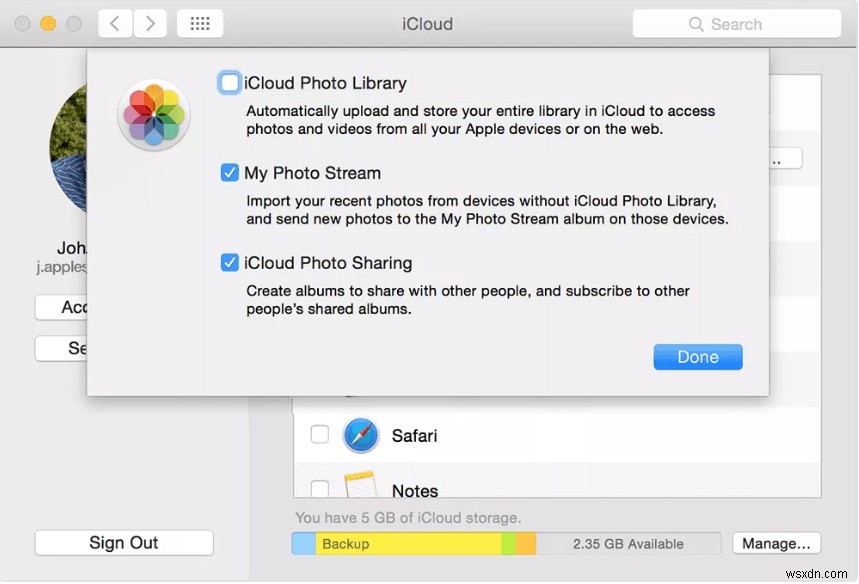Click the Photos app icon in the dialog
The width and height of the screenshot is (859, 584).
coord(153,116)
